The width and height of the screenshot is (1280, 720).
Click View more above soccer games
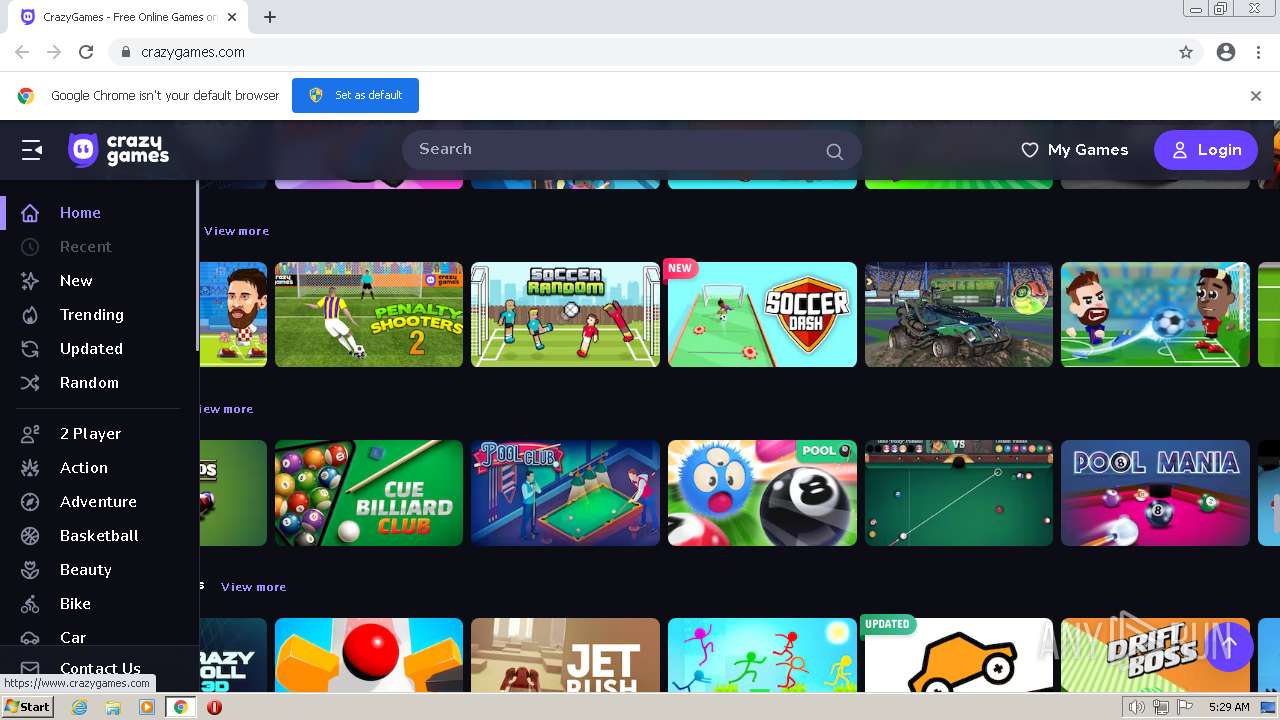point(236,231)
